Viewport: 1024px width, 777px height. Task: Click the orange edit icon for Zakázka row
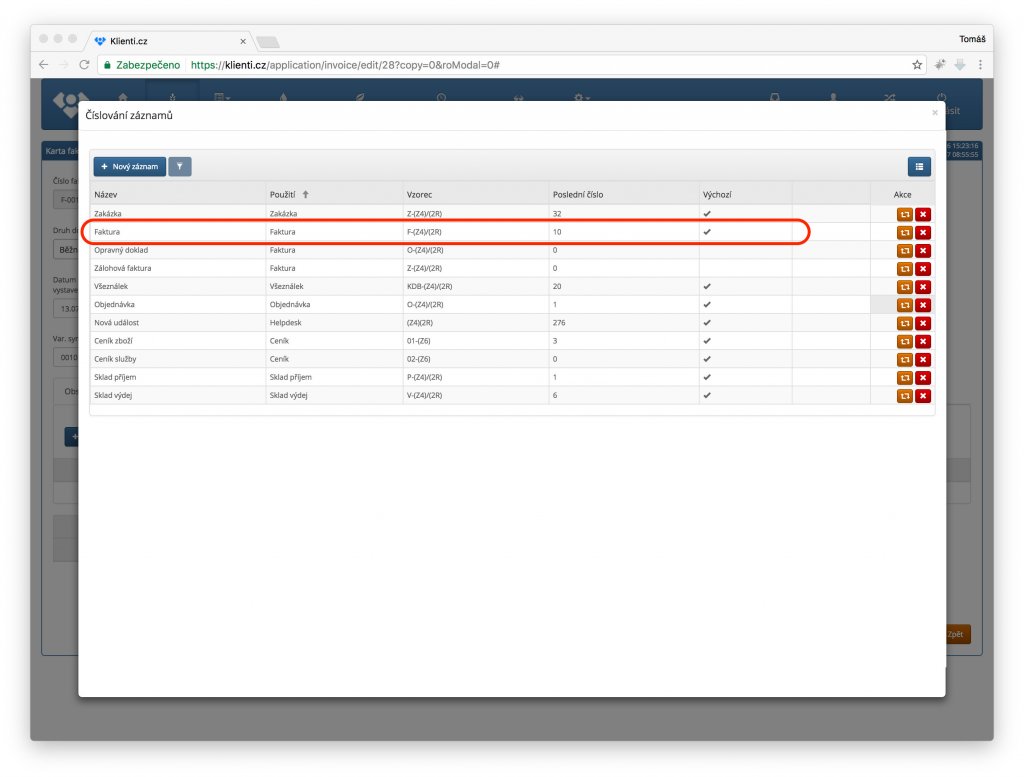905,214
